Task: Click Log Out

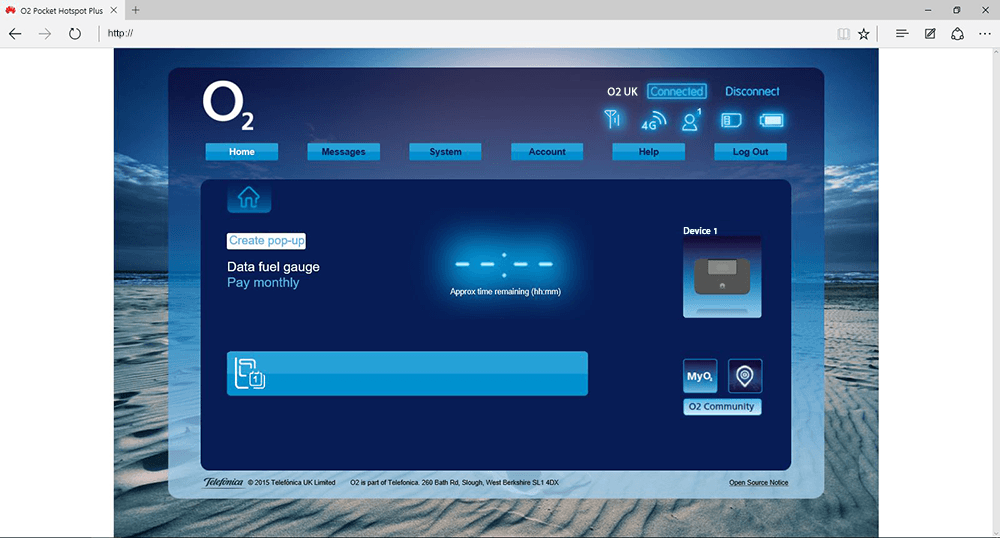Action: pos(750,152)
